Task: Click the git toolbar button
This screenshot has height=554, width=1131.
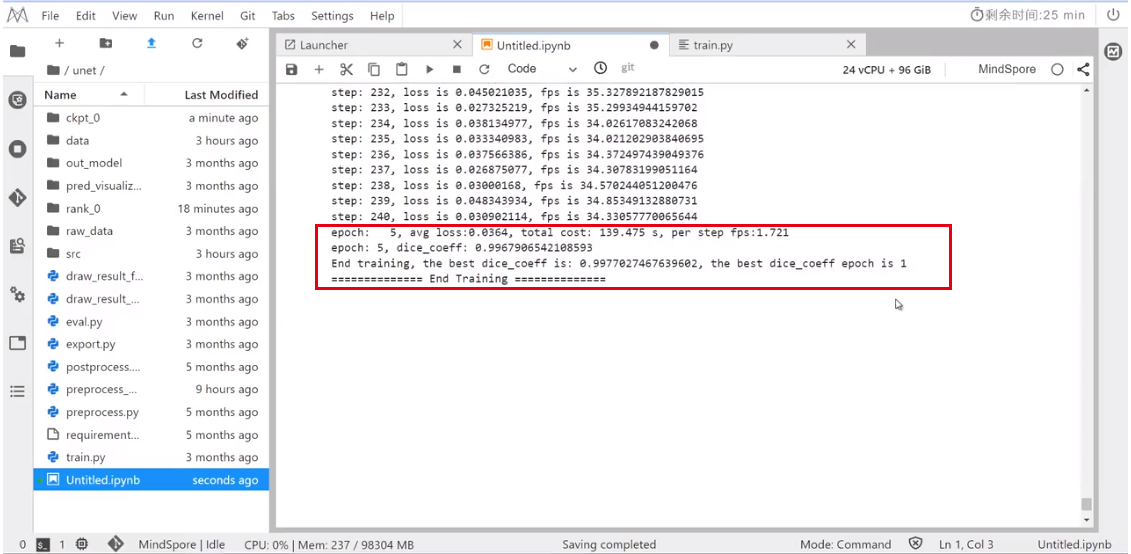Action: [x=628, y=68]
